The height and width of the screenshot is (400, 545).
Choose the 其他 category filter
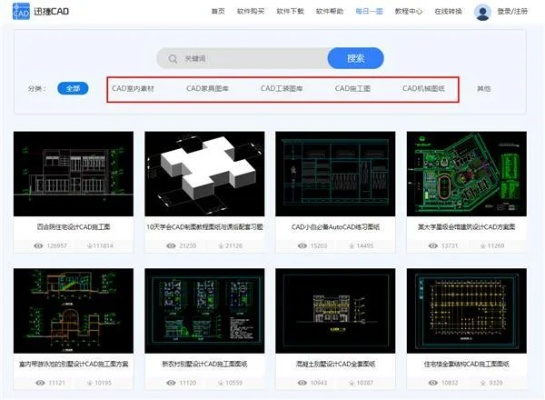click(x=483, y=89)
